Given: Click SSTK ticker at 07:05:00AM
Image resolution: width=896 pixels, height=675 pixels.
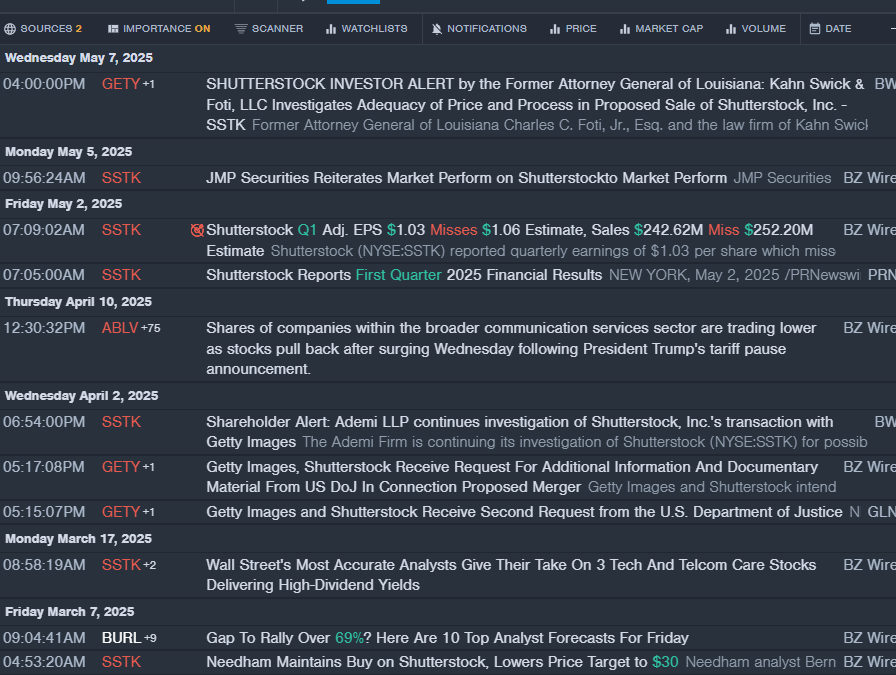Looking at the screenshot, I should click(x=121, y=275).
